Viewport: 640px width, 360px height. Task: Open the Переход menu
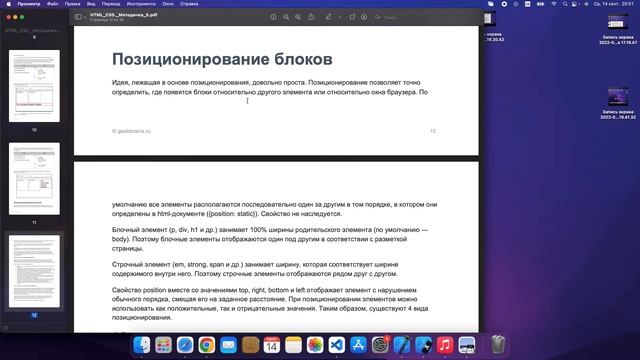111,4
